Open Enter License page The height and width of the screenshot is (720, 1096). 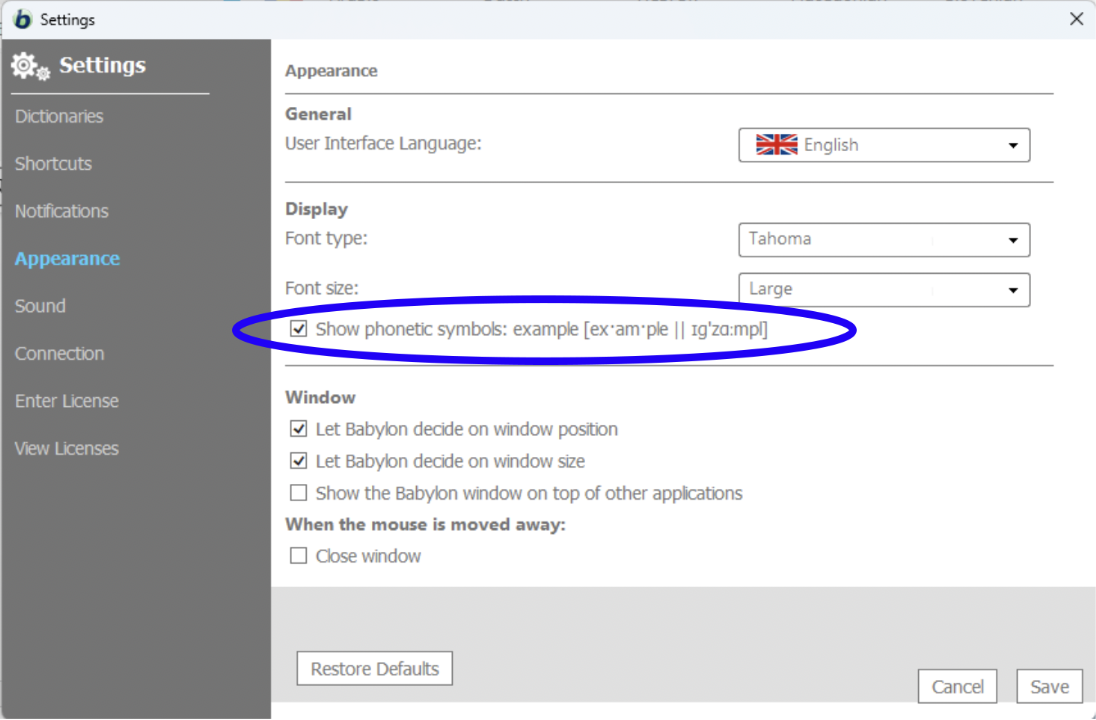[x=66, y=401]
